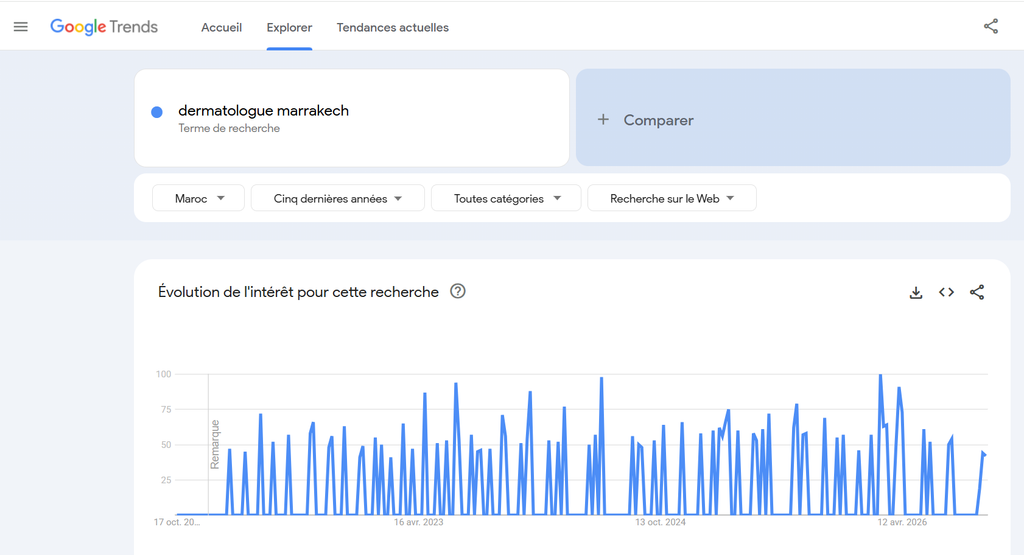
Task: Click the blue dot beside search term
Action: 157,112
